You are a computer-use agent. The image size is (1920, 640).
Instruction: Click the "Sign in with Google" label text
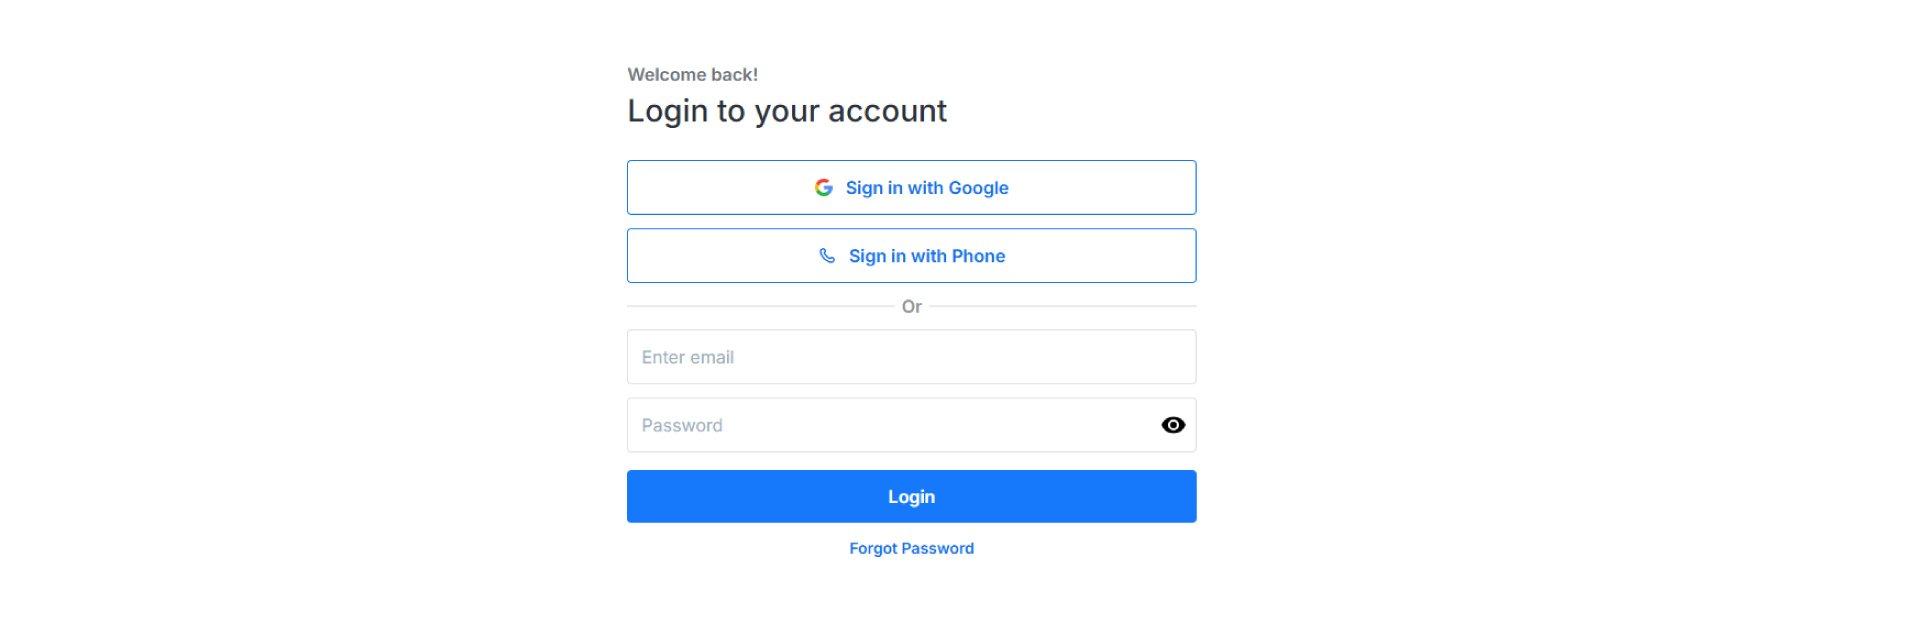click(927, 188)
